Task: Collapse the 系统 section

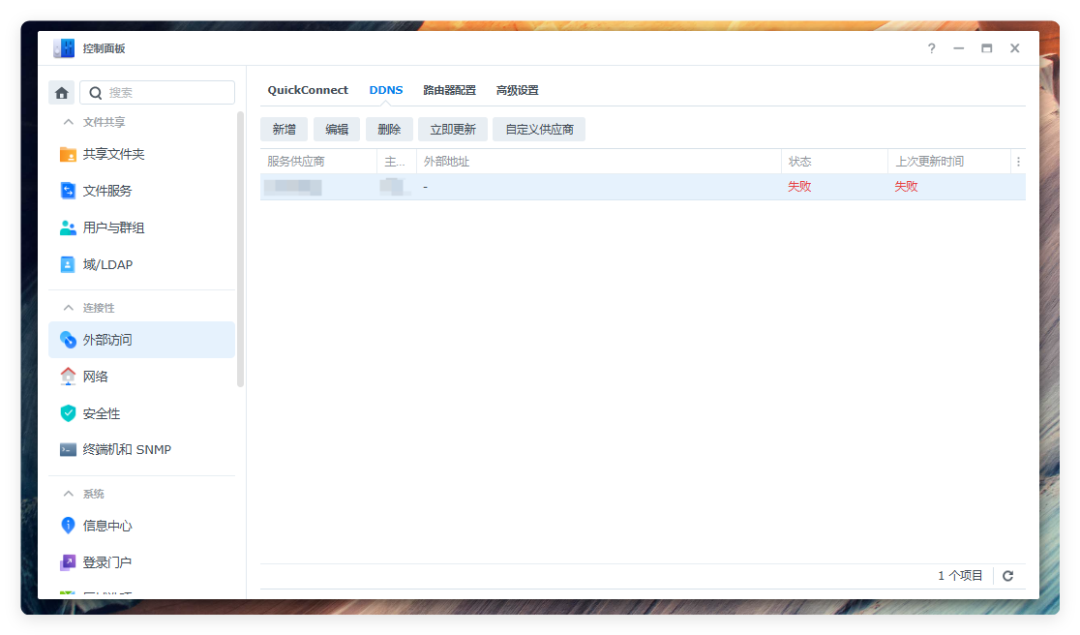Action: 68,494
